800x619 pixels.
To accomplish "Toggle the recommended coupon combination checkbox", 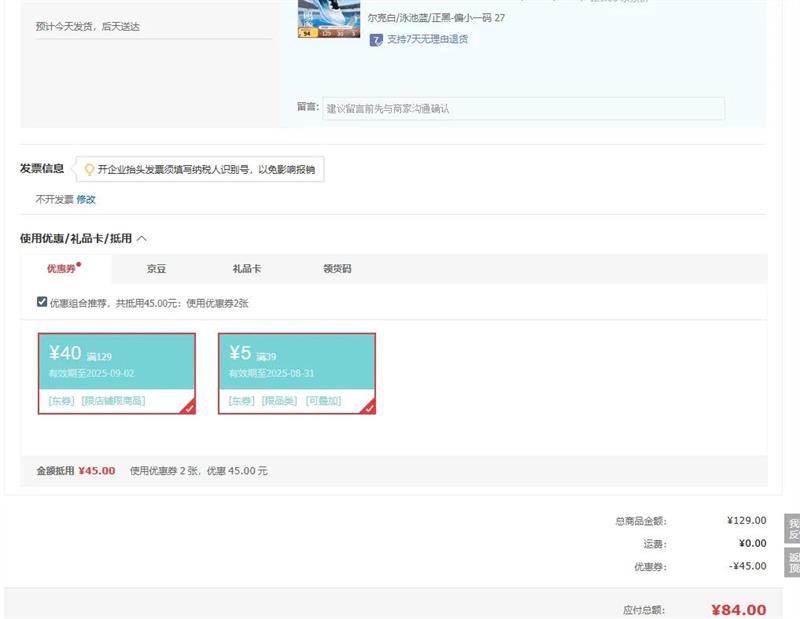I will [x=42, y=302].
